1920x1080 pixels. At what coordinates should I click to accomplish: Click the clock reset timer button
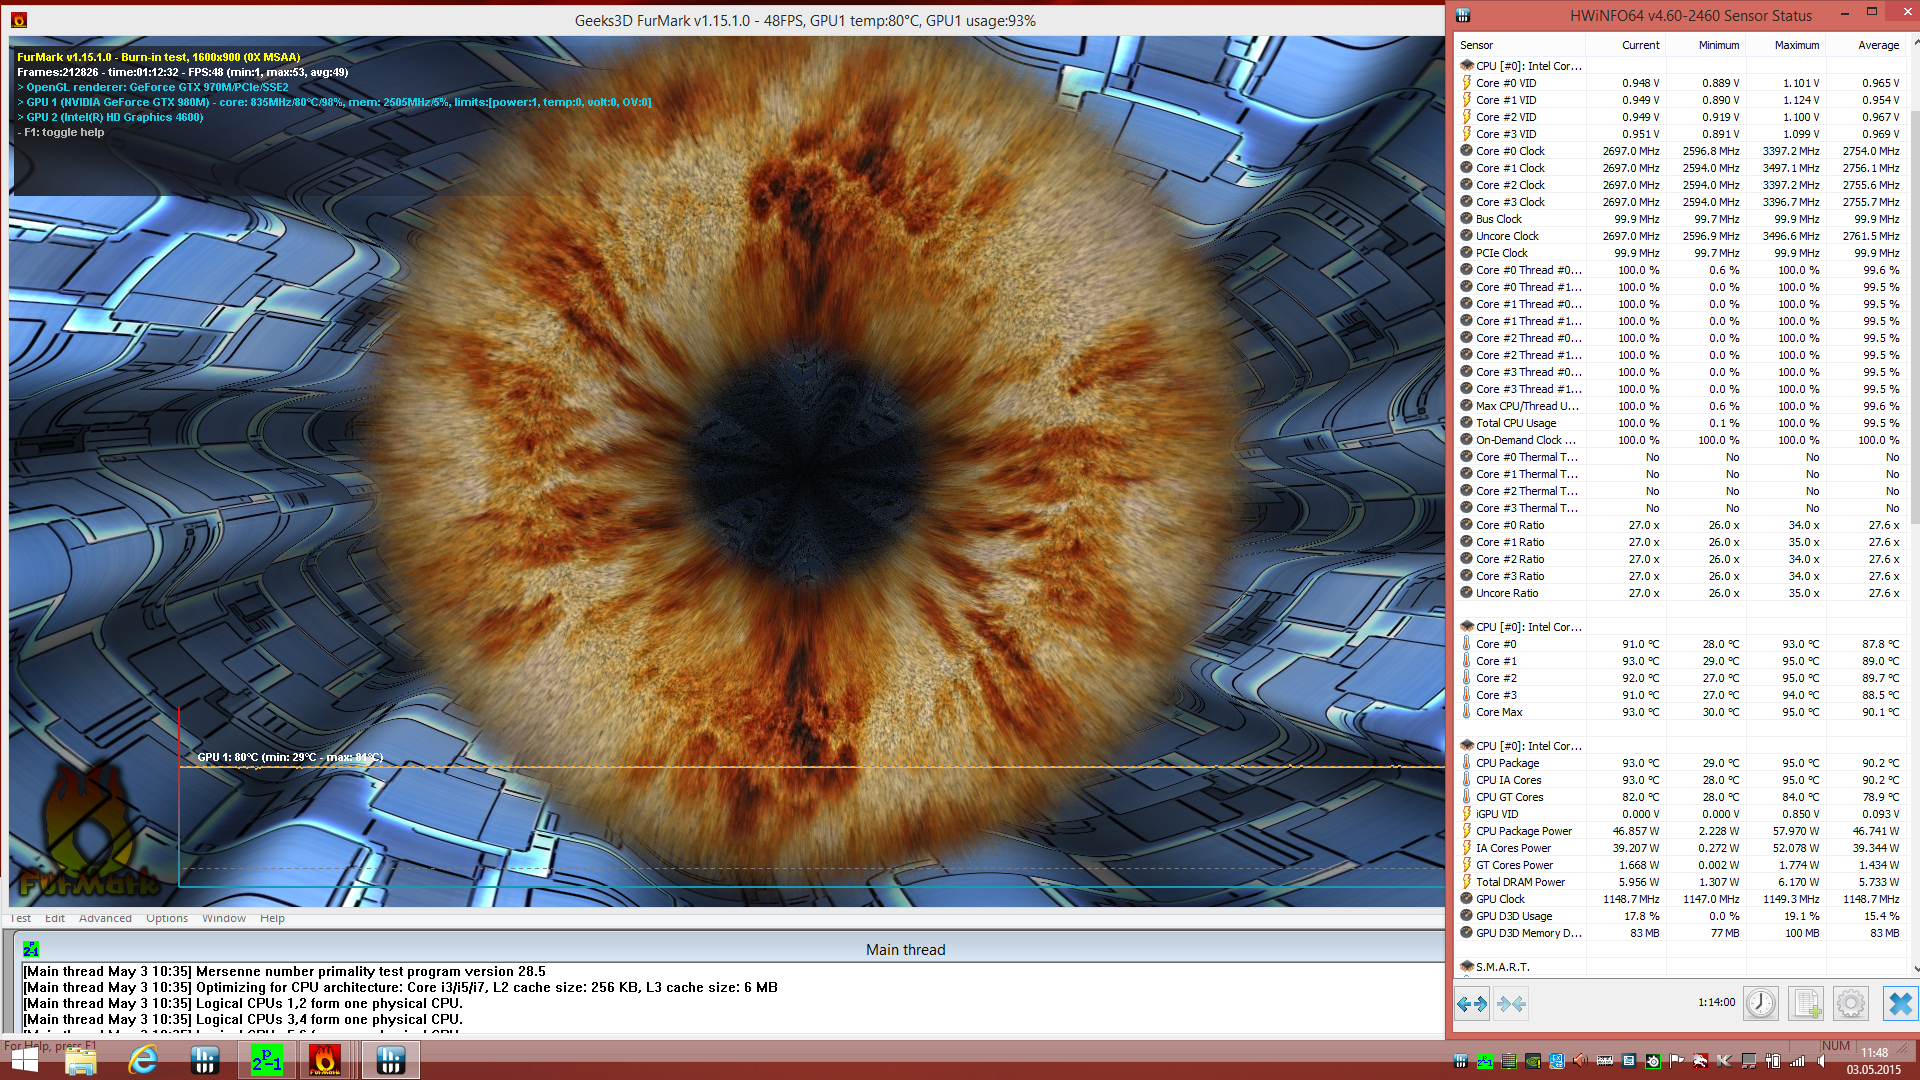(1760, 1003)
